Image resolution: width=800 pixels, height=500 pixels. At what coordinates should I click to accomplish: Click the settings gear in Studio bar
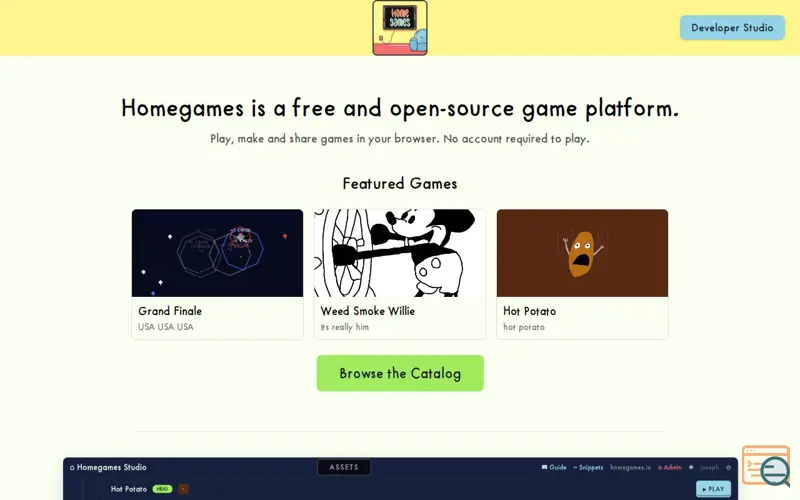coord(729,467)
